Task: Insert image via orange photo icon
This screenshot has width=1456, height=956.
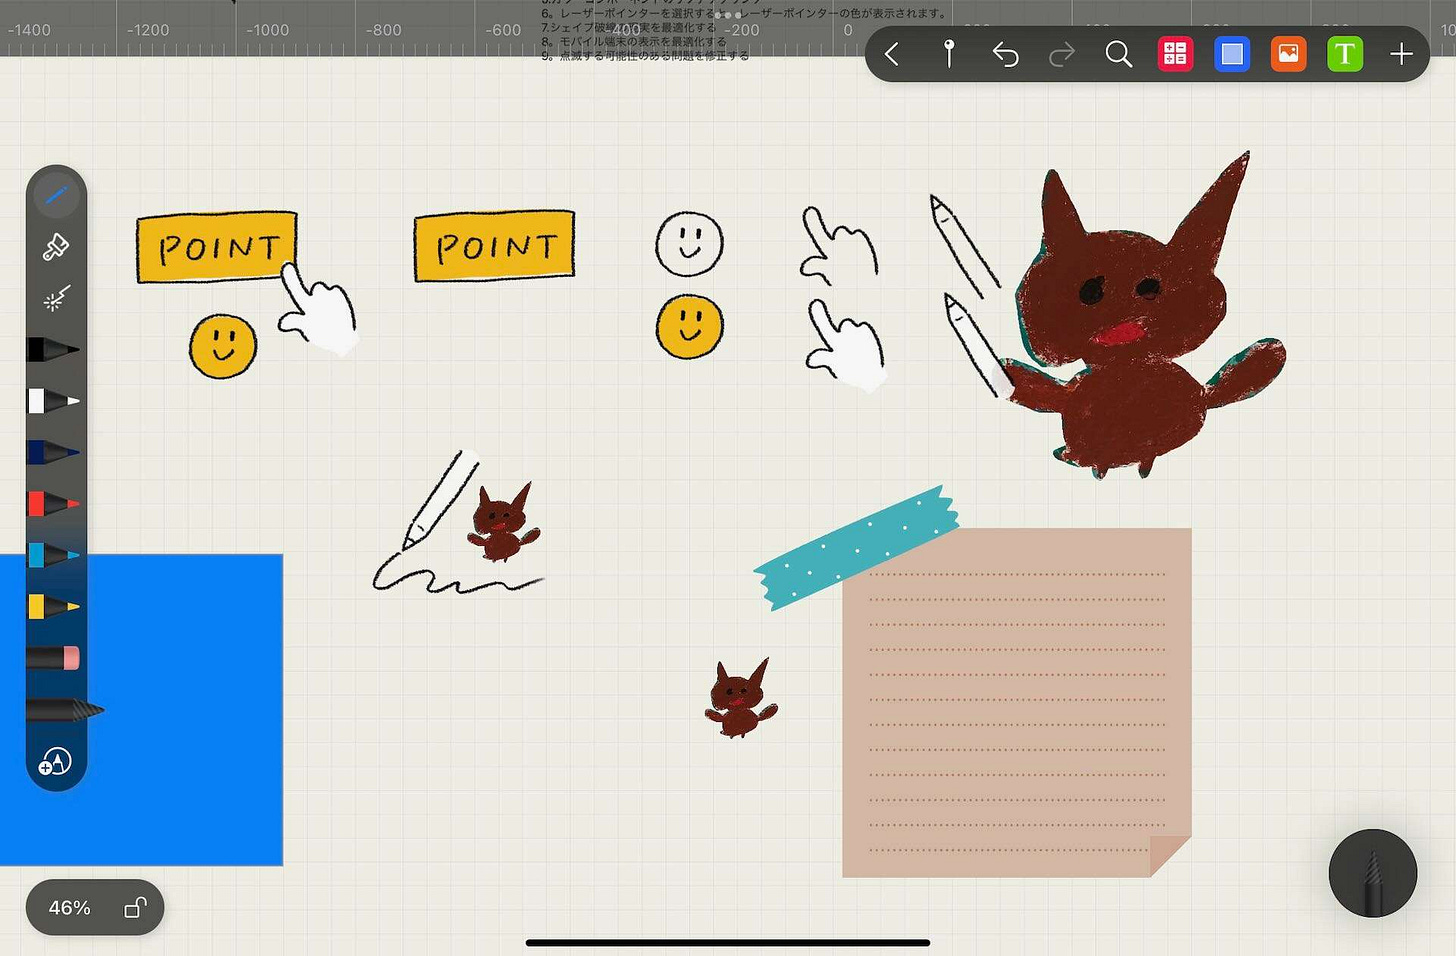Action: tap(1288, 54)
